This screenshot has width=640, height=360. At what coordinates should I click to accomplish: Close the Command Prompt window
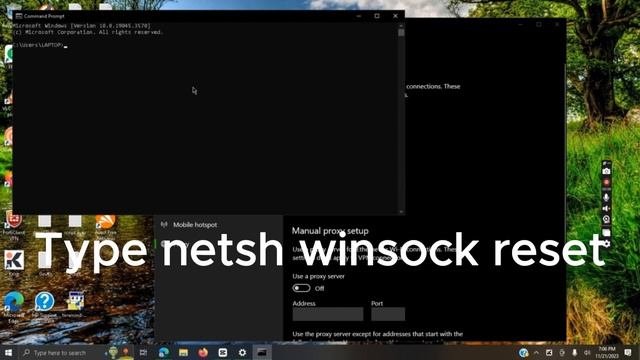395,16
